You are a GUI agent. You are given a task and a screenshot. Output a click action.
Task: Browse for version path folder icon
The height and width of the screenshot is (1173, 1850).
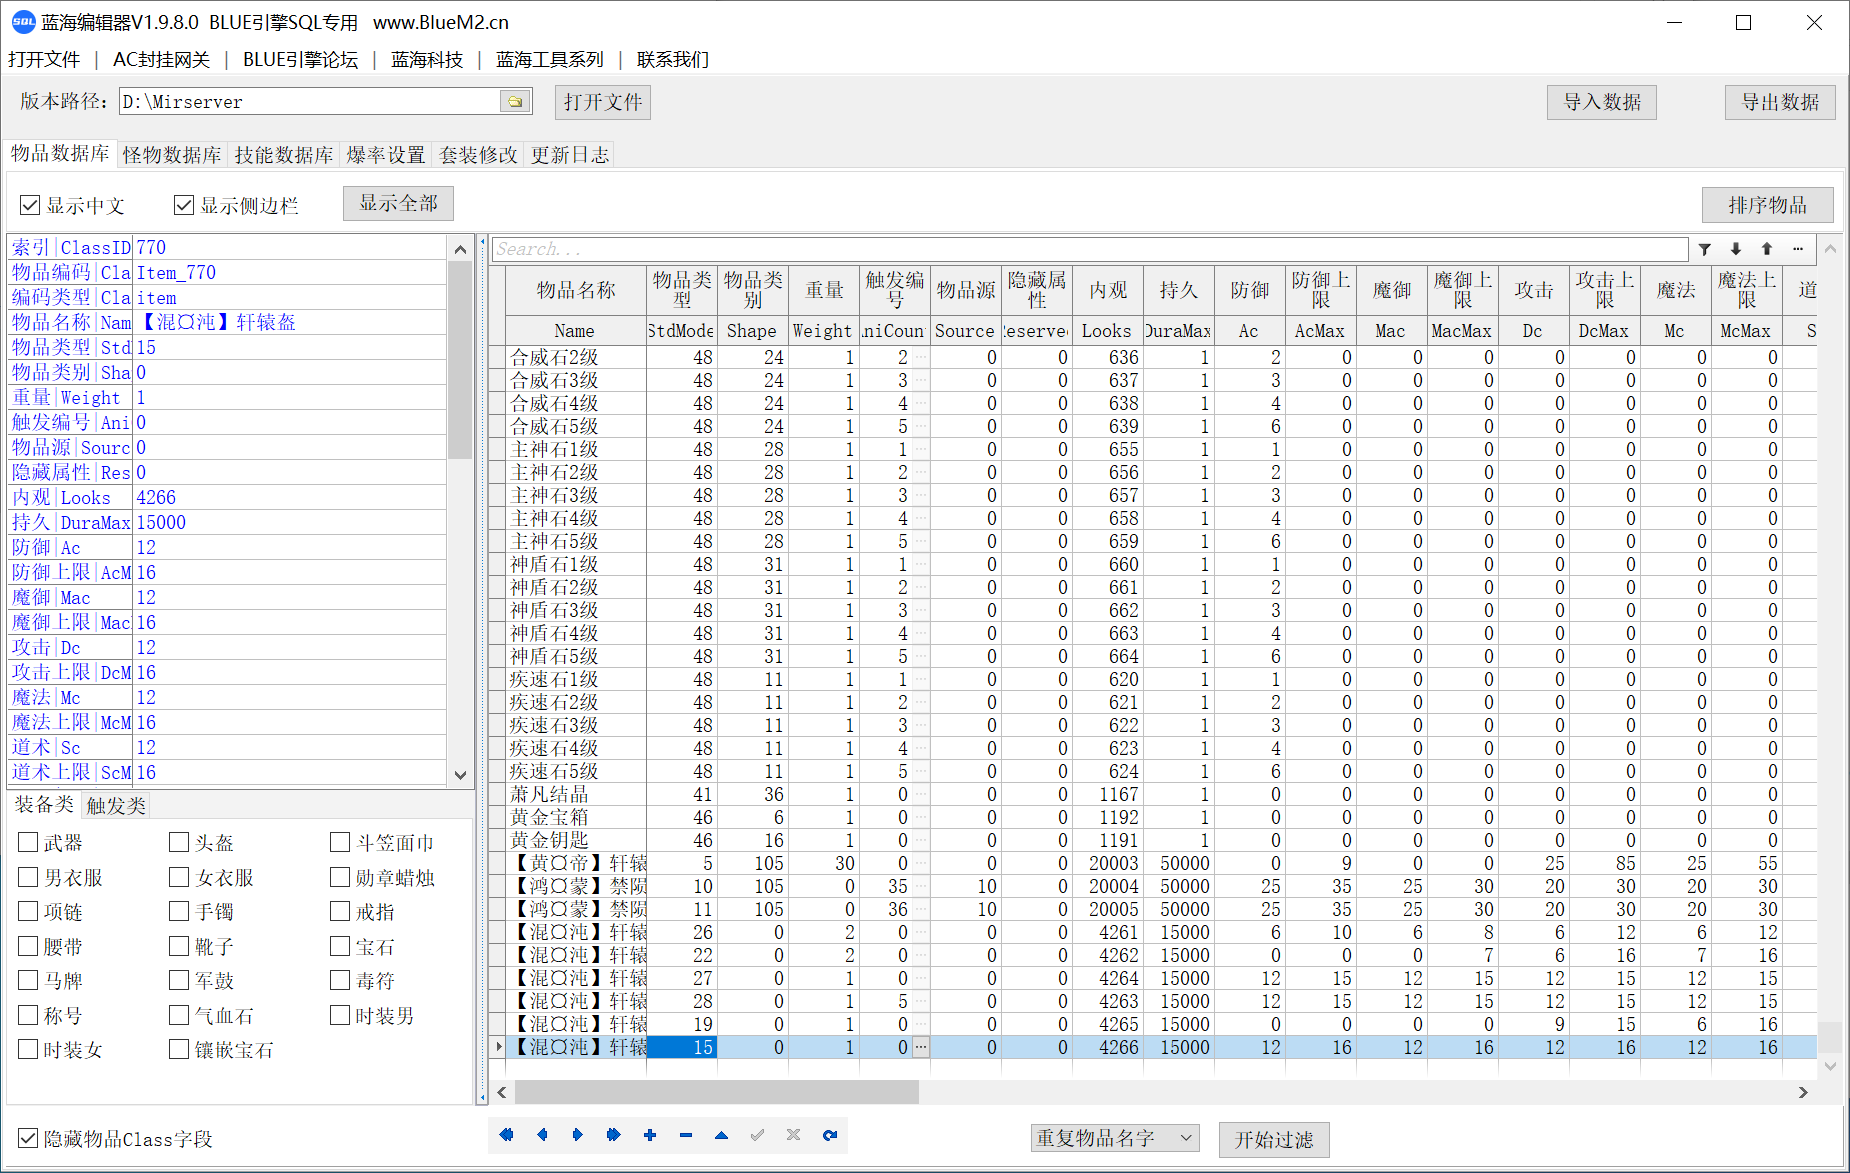click(515, 101)
